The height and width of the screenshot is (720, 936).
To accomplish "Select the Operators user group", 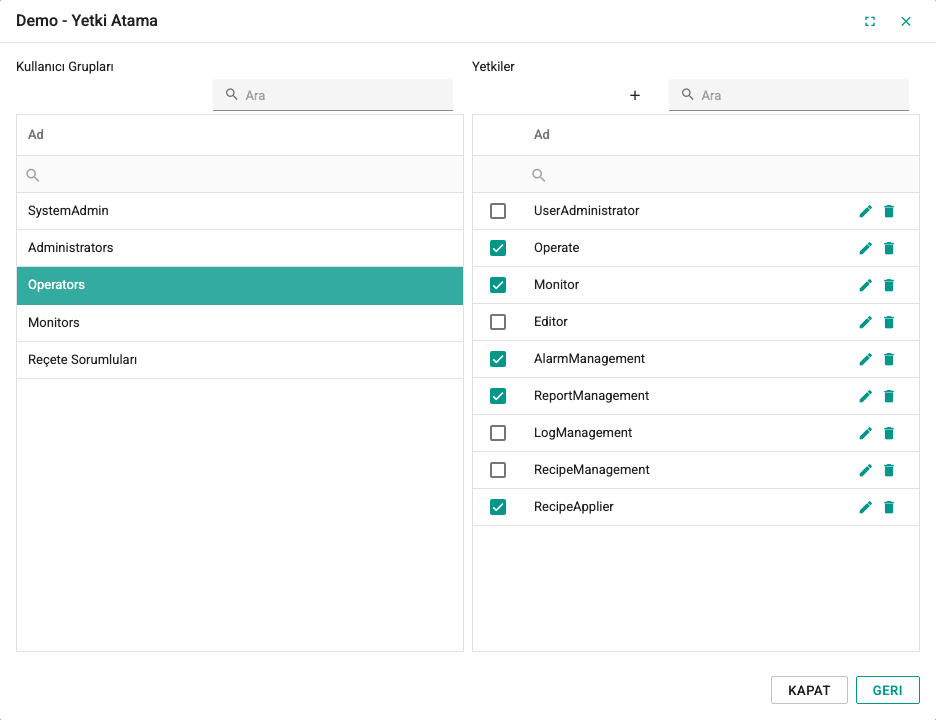I will click(240, 285).
